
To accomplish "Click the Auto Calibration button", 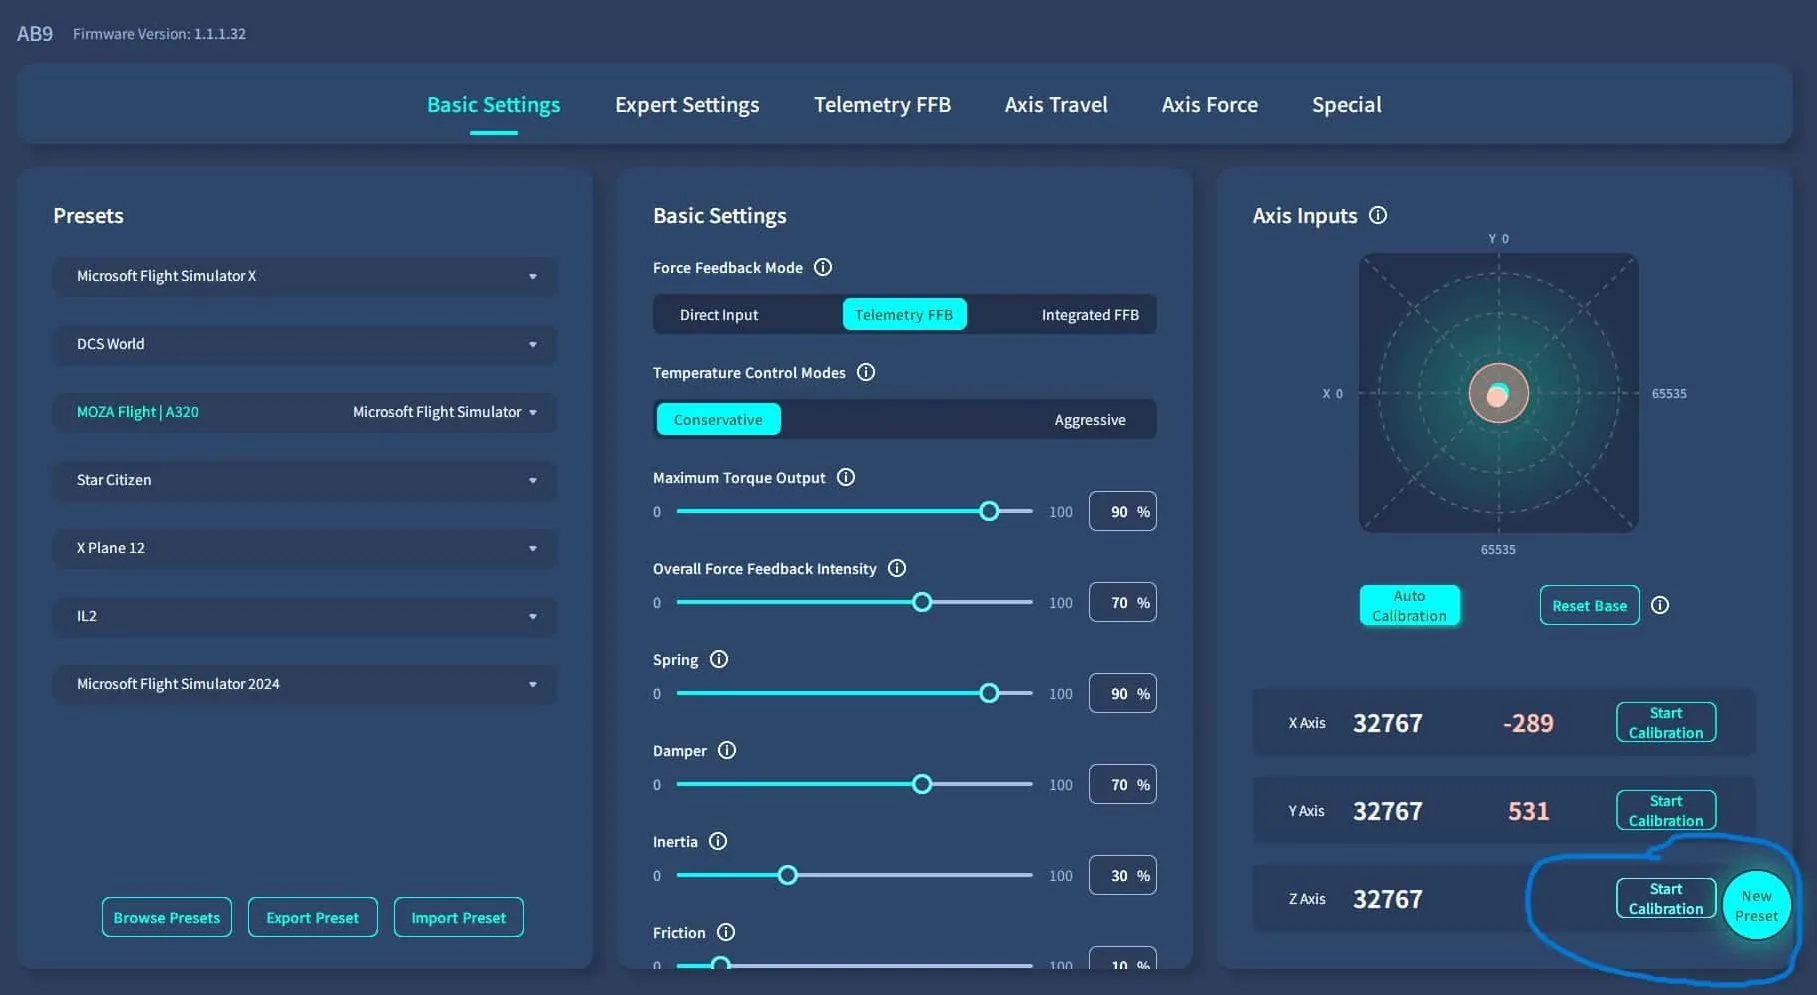I will 1409,605.
